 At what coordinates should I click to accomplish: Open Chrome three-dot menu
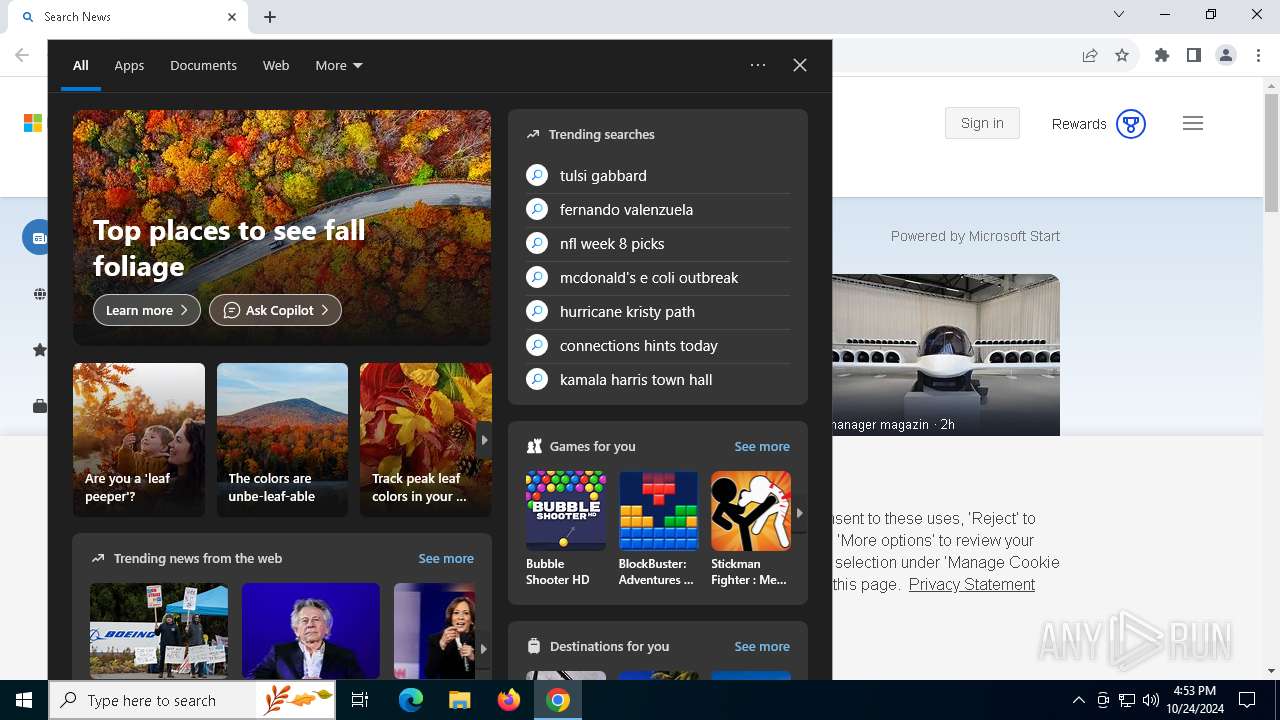[x=1258, y=55]
